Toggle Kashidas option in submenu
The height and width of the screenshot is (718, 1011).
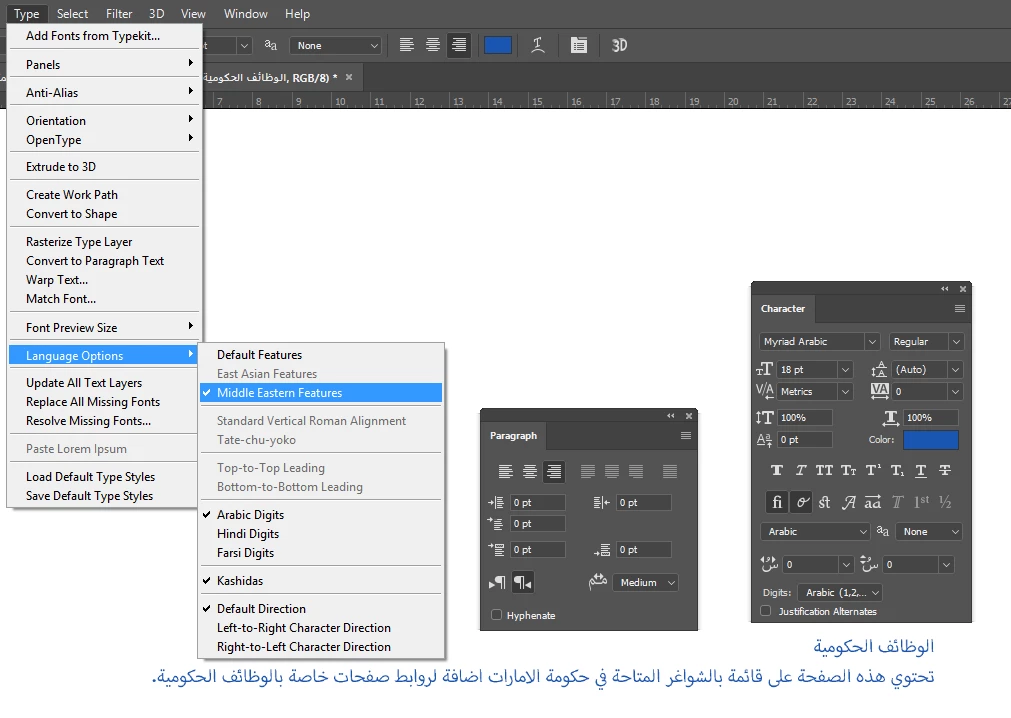pos(320,581)
